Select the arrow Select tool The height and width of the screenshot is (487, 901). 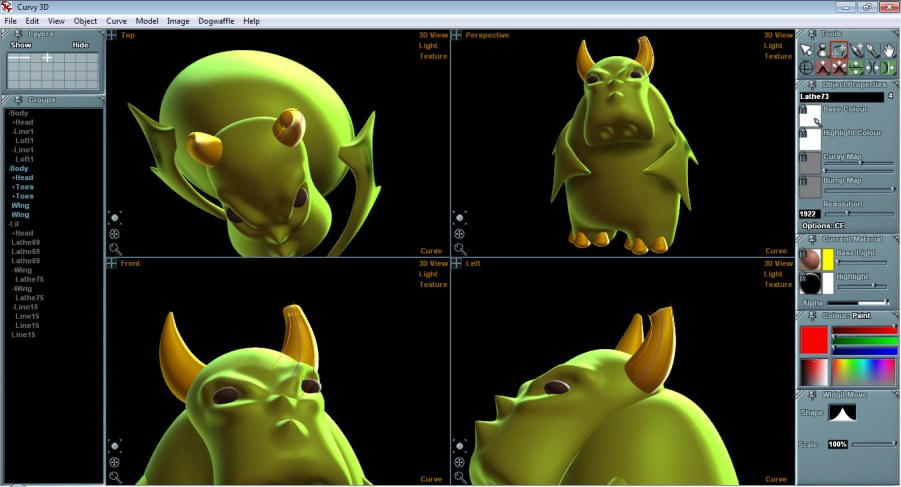click(806, 51)
